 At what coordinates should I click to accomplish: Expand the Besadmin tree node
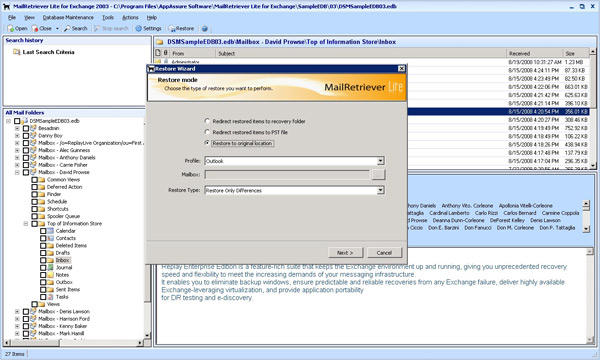point(17,128)
